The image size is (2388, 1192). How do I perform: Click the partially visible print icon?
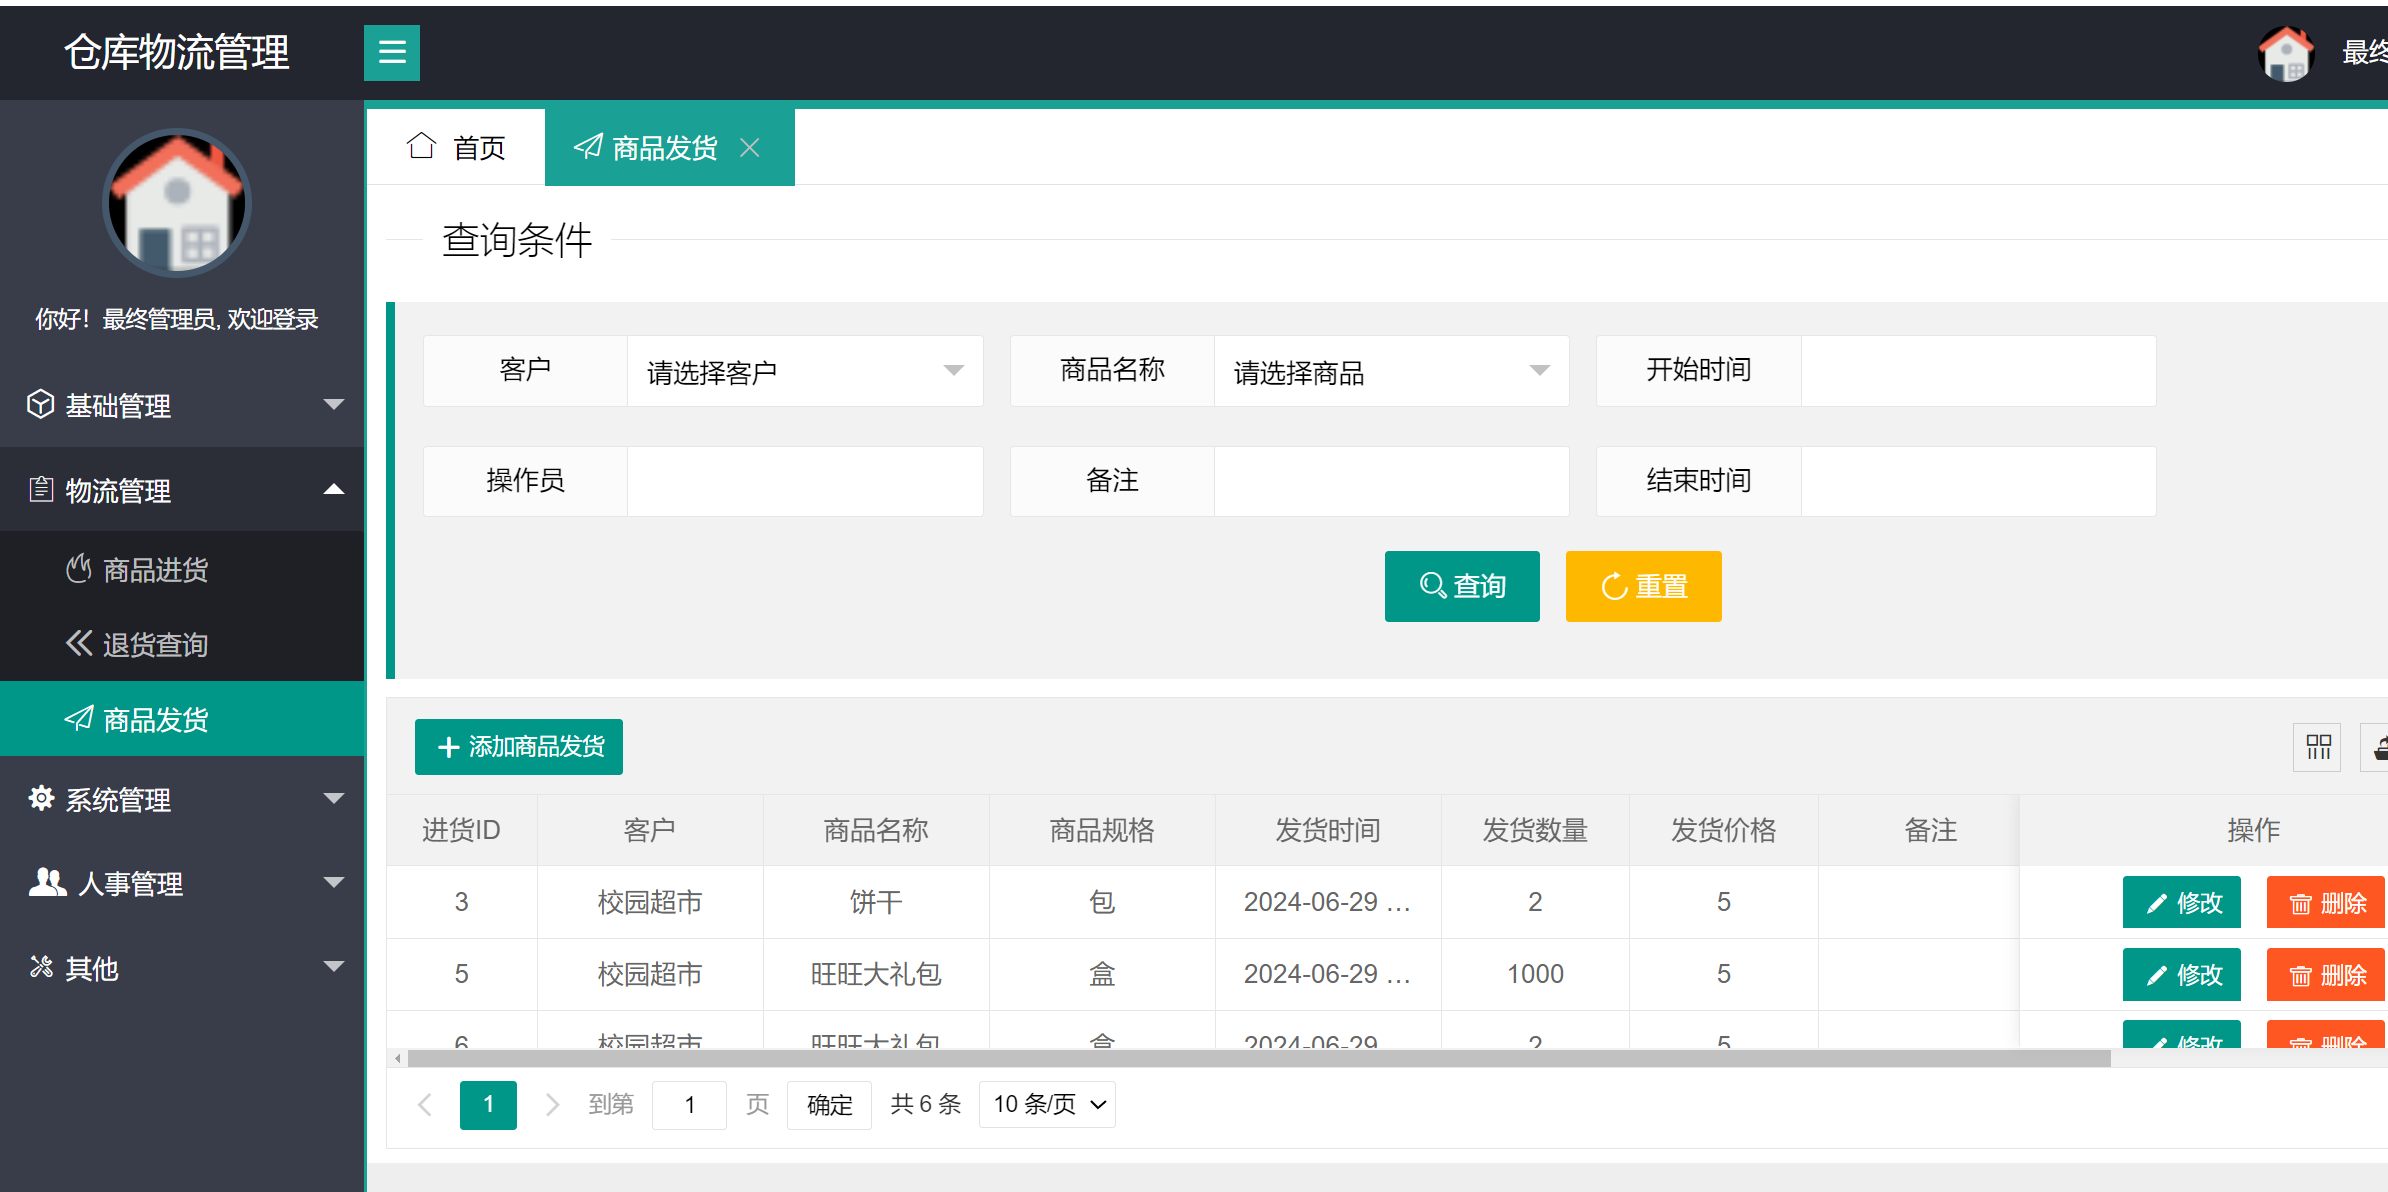(x=2376, y=747)
